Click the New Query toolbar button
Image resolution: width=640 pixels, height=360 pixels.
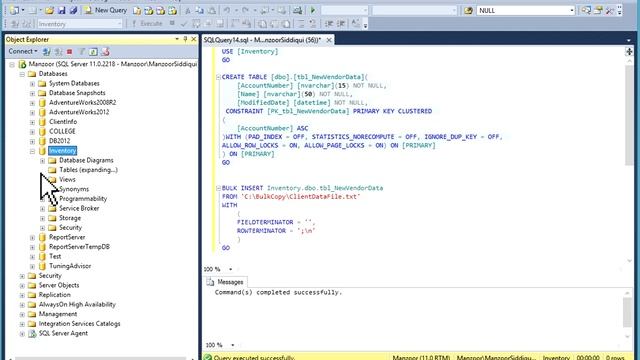point(106,10)
